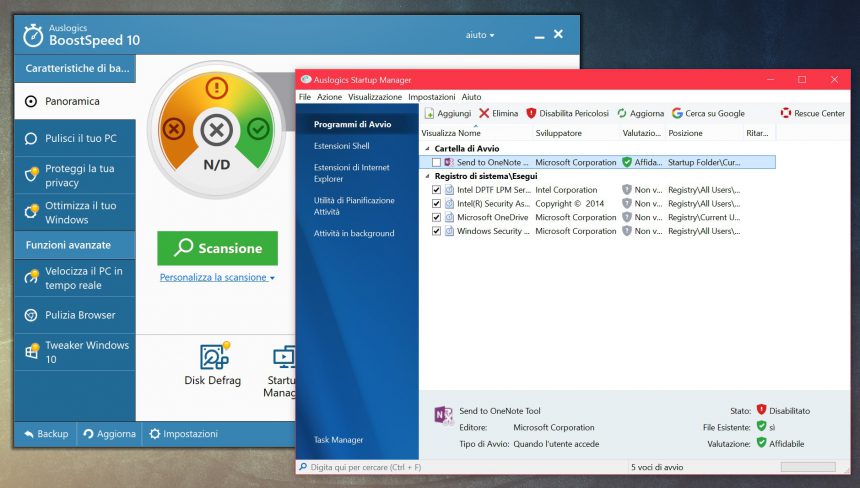Collapse Registro di sistema\Esegui group
This screenshot has height=488, width=860.
(427, 176)
